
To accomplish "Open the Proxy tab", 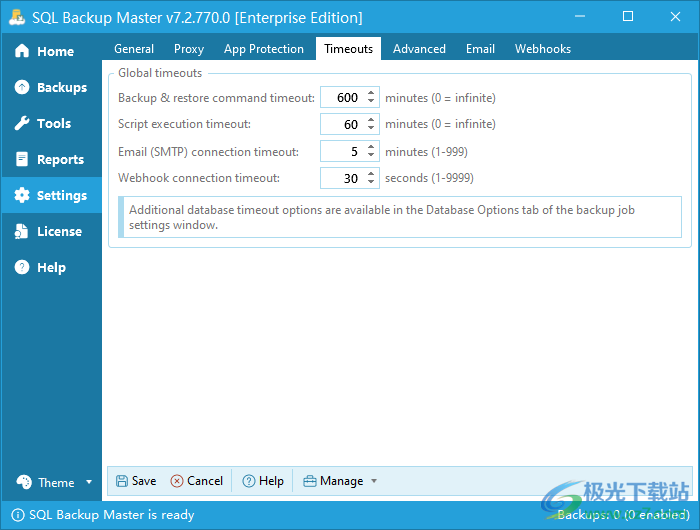I will pyautogui.click(x=189, y=49).
